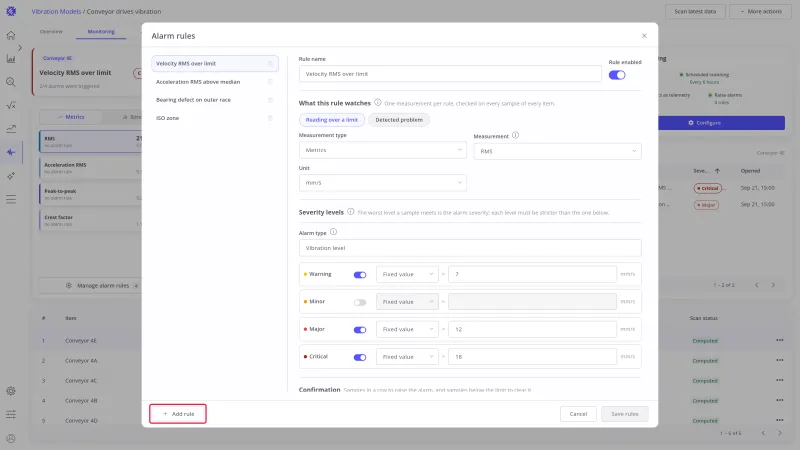Open the Vibration Models breadcrumb link

point(56,11)
